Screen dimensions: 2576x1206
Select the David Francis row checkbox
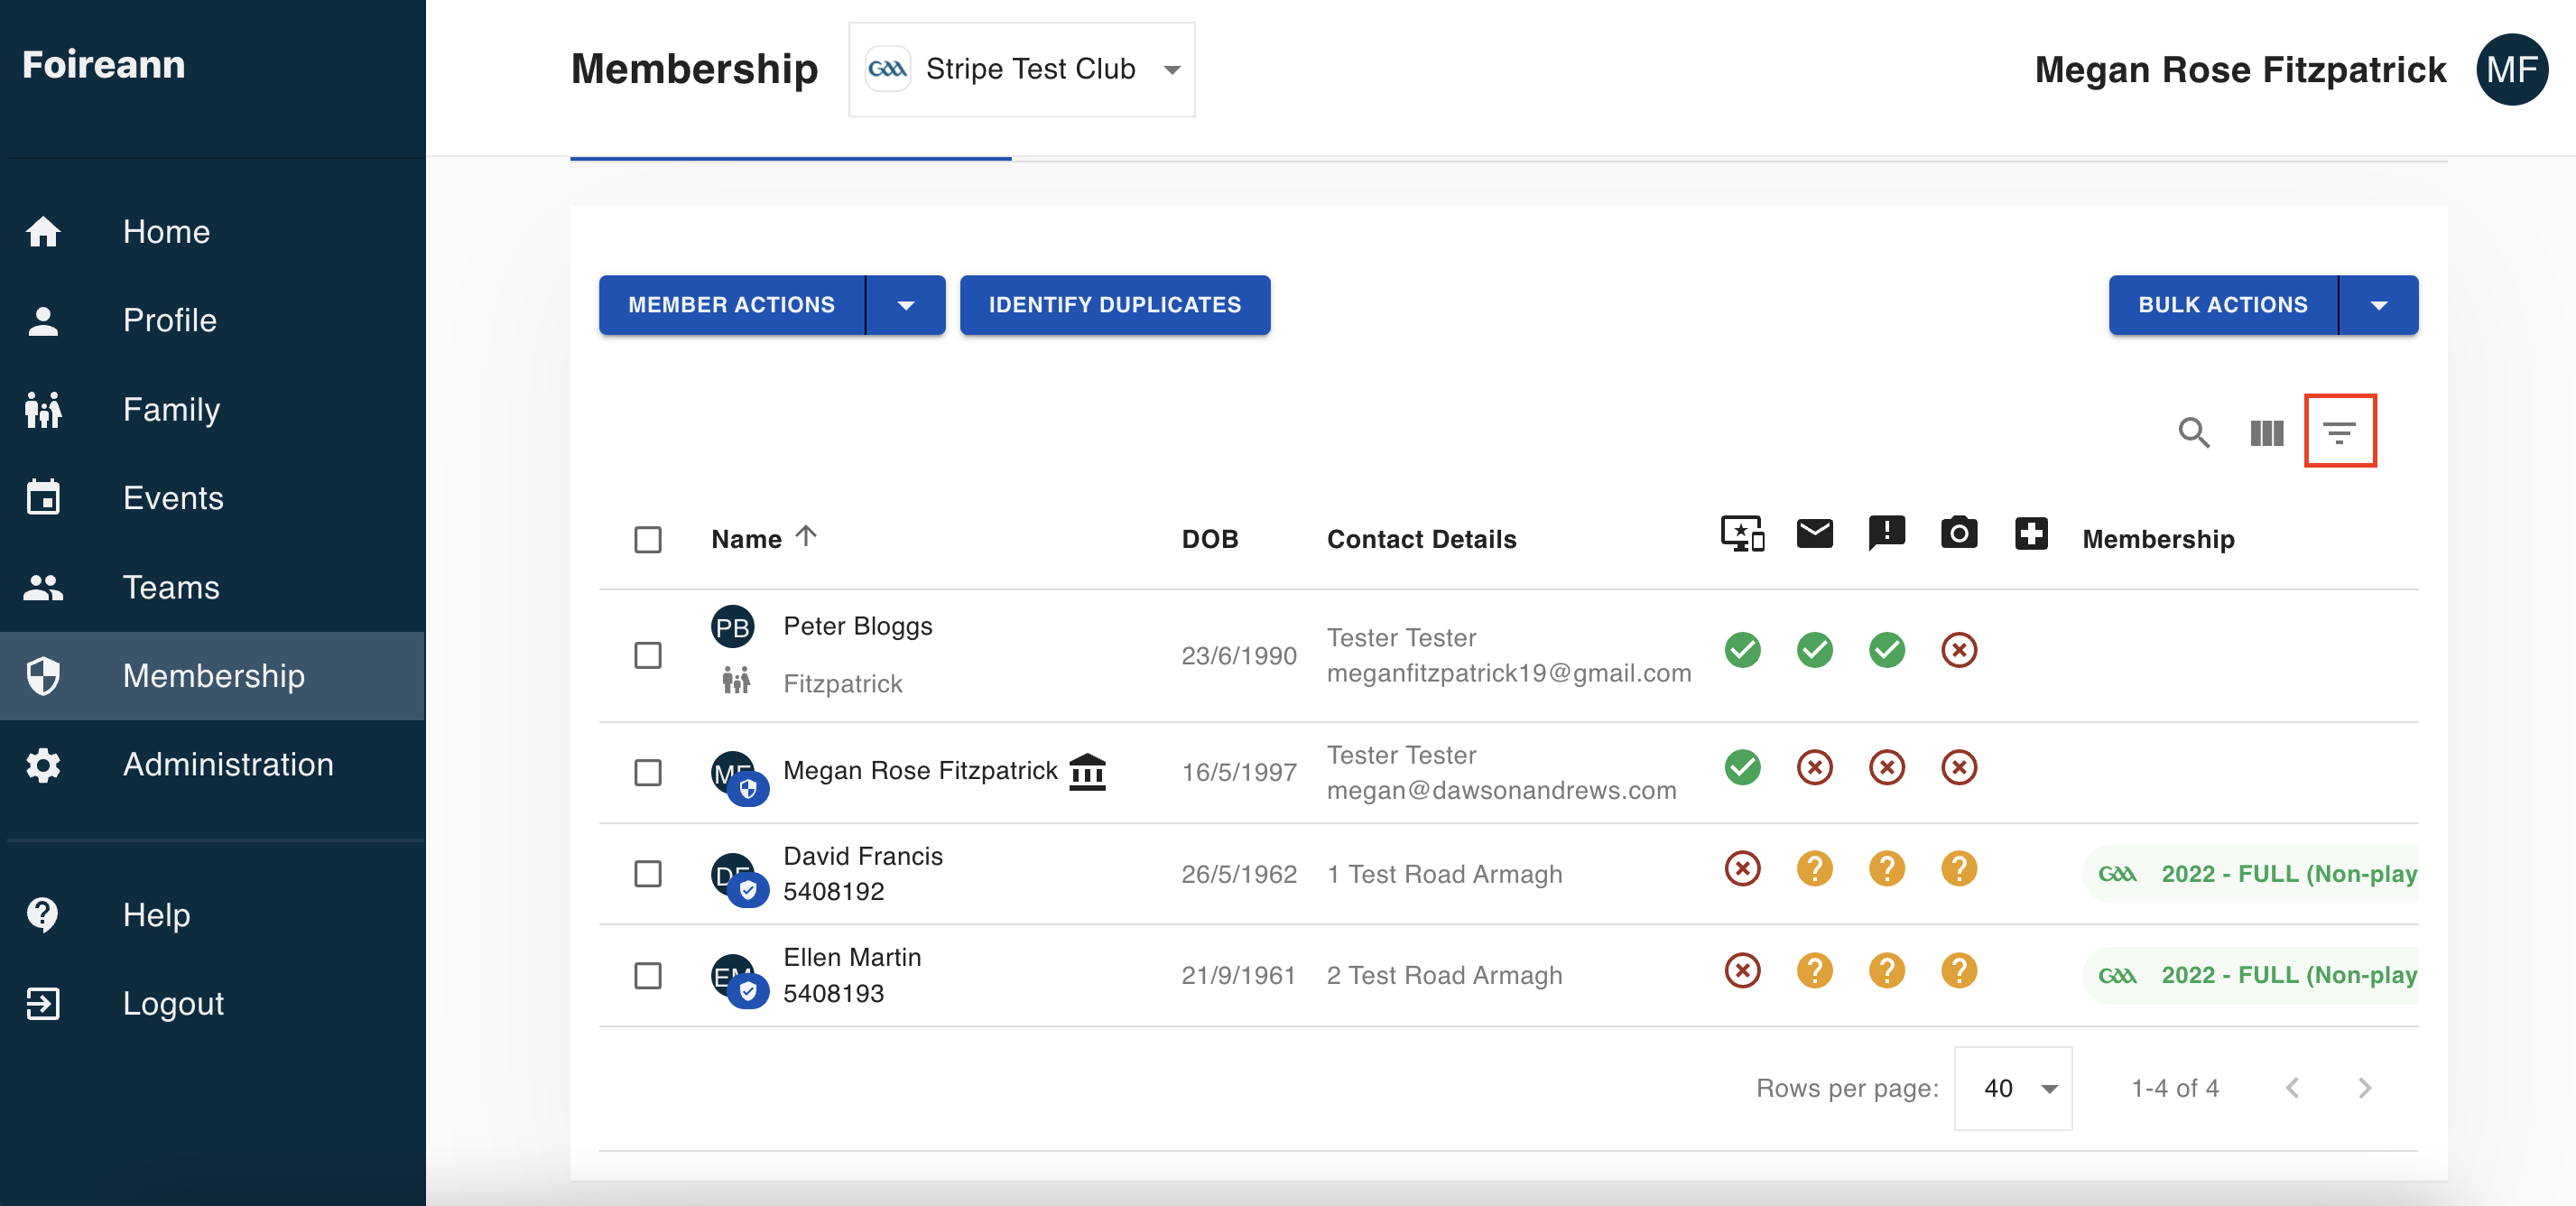[648, 874]
